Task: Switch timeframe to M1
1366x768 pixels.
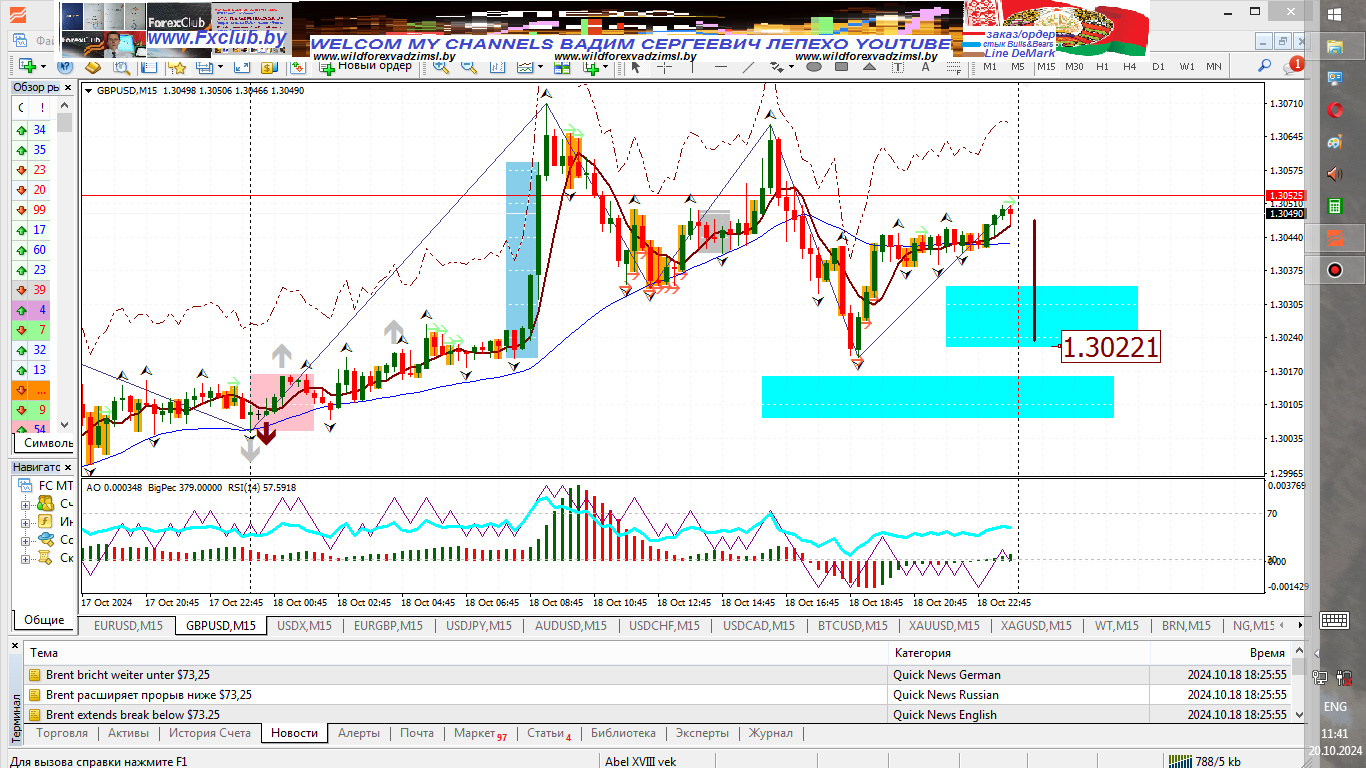Action: (x=990, y=66)
